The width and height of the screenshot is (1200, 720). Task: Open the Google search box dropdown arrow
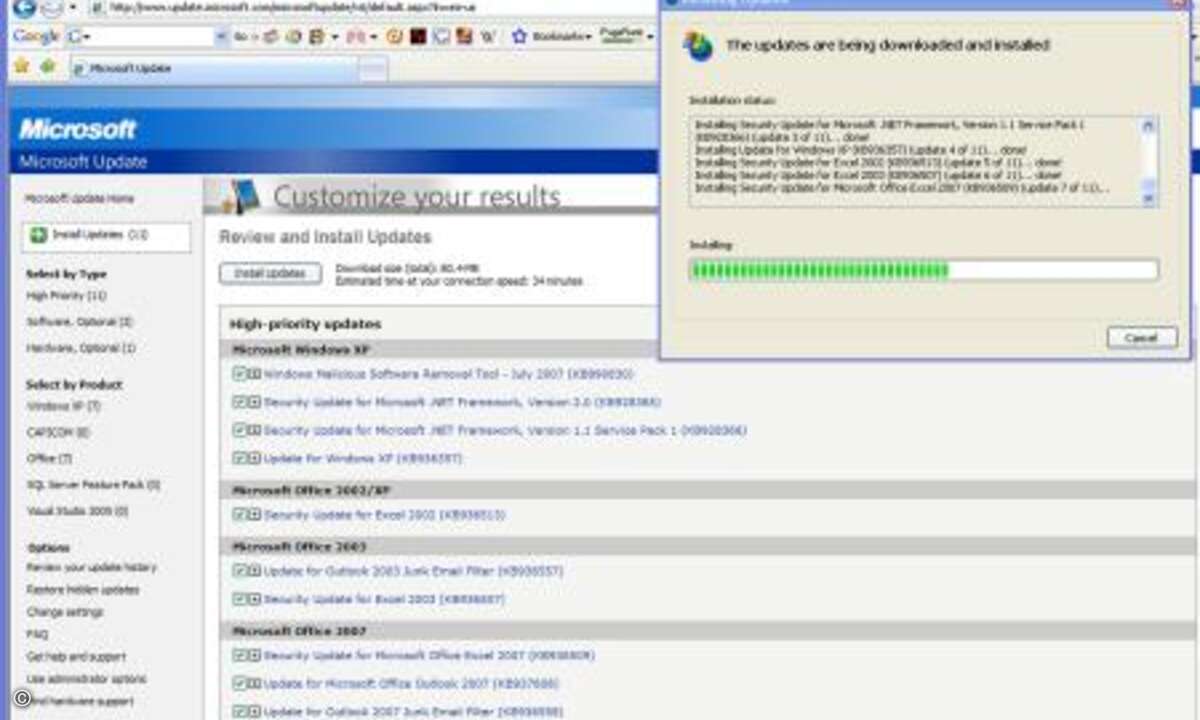[x=222, y=37]
